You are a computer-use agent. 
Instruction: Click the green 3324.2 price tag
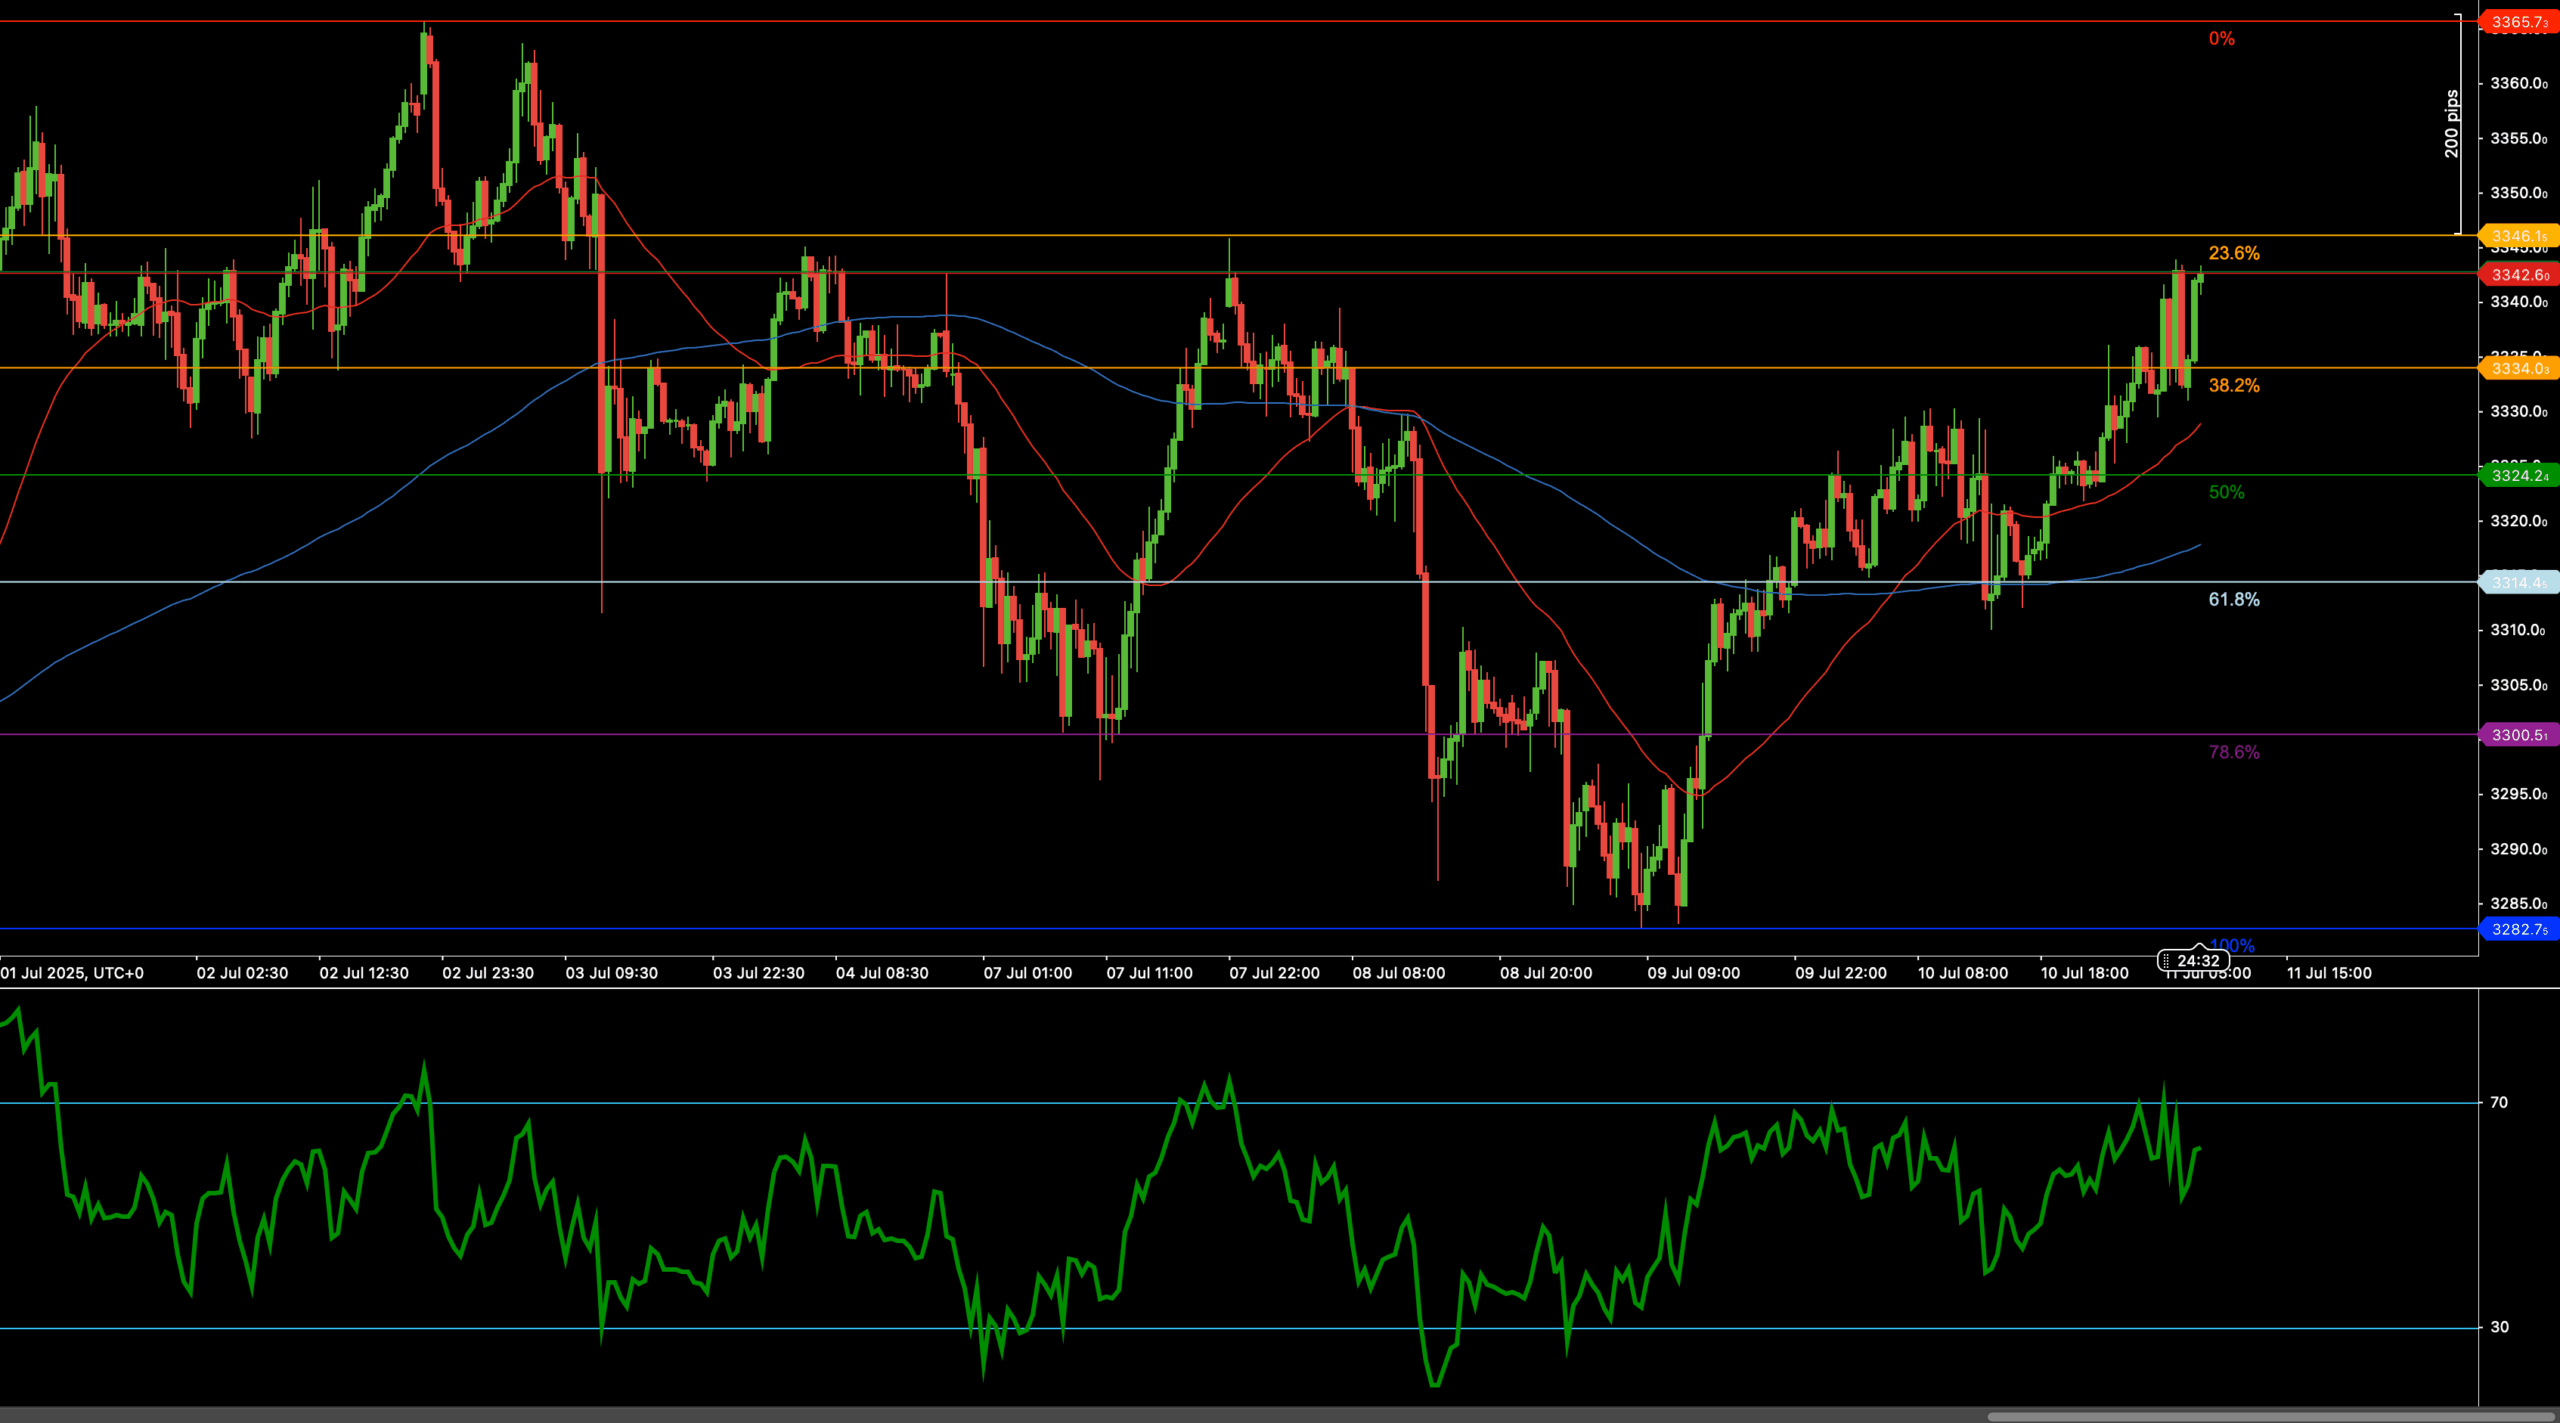coord(2519,476)
